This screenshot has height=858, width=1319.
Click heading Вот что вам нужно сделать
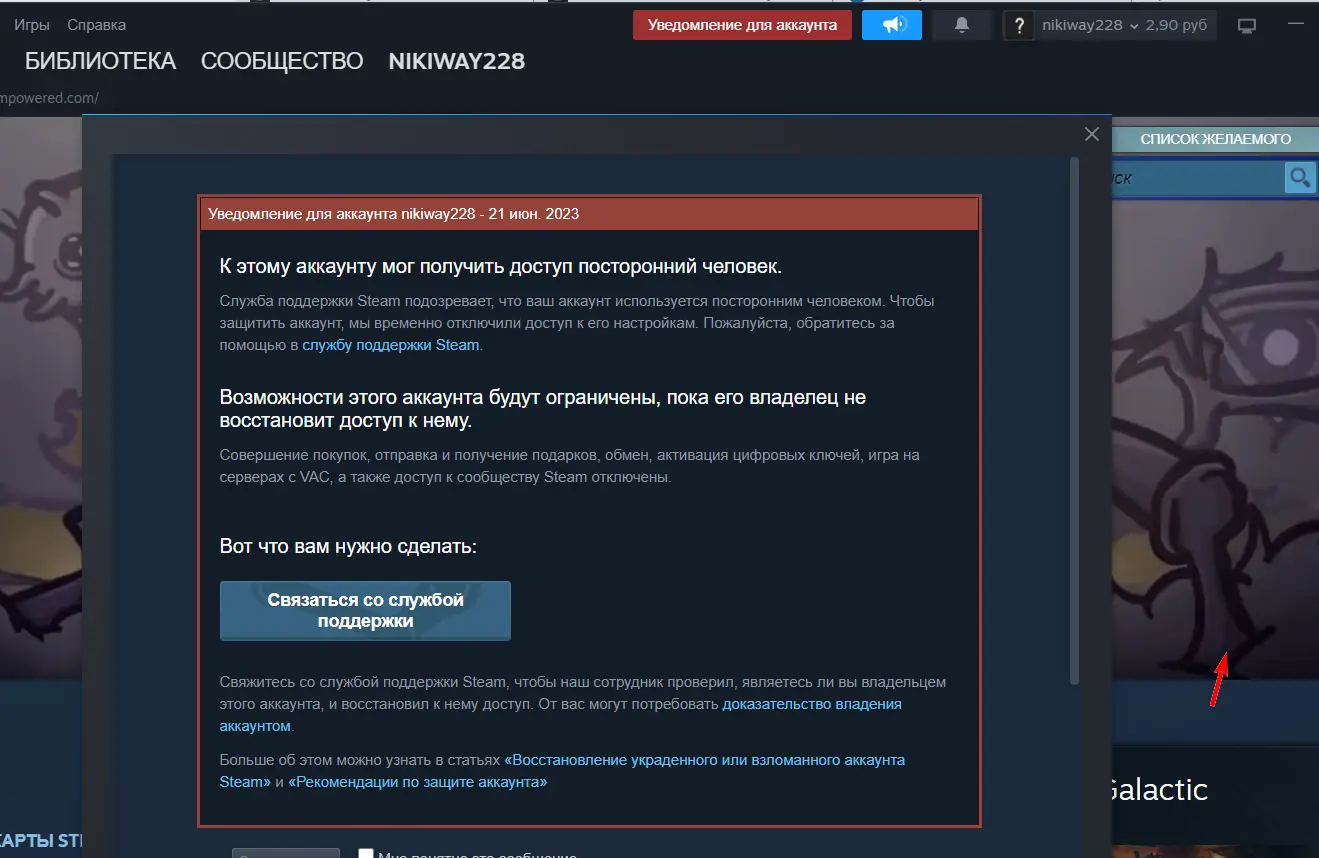[348, 547]
